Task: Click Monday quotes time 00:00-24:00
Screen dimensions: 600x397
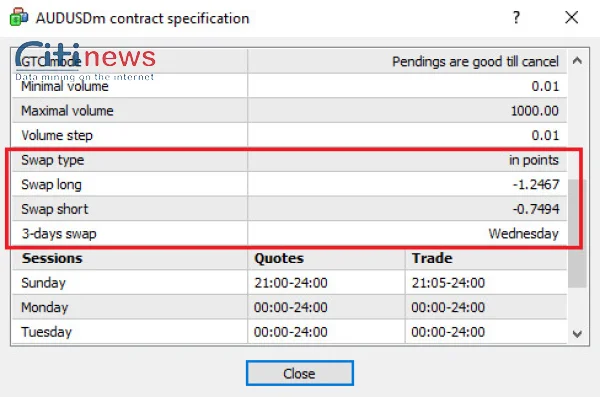Action: (x=291, y=307)
